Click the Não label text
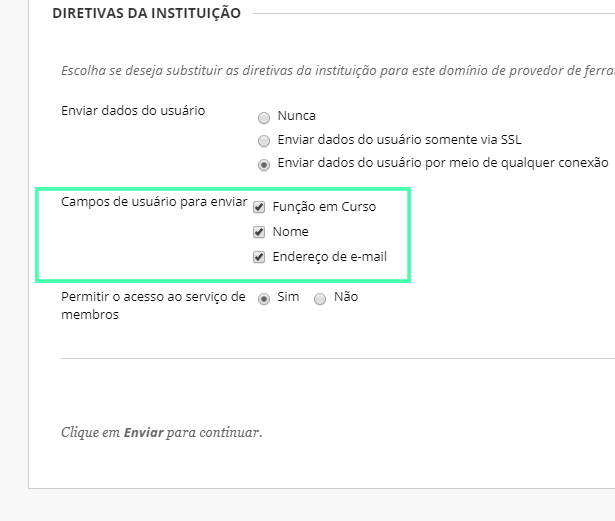 coord(346,297)
